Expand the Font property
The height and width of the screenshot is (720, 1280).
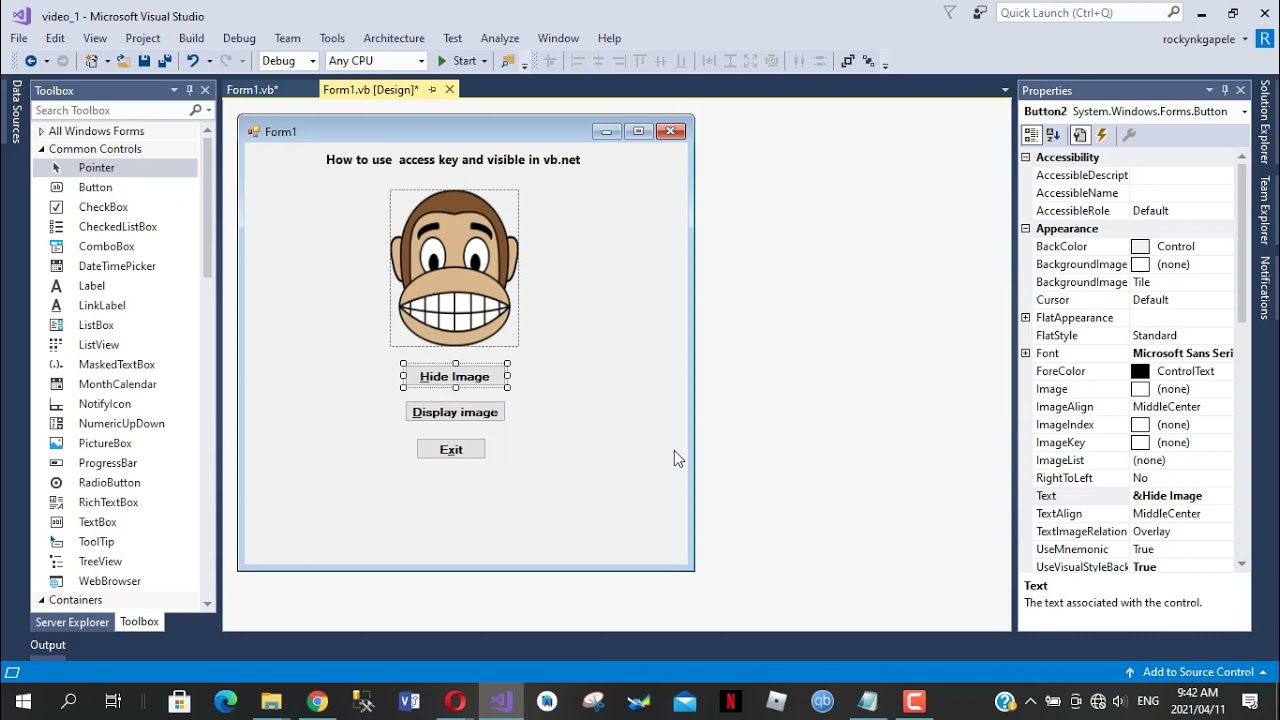[x=1025, y=353]
